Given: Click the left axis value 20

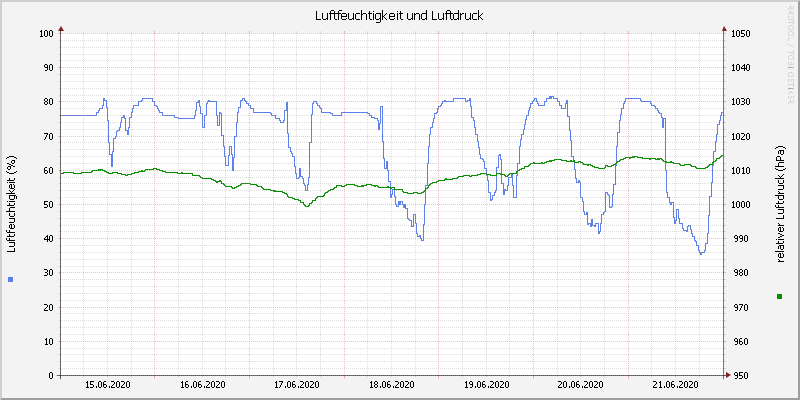Looking at the screenshot, I should click(48, 307).
